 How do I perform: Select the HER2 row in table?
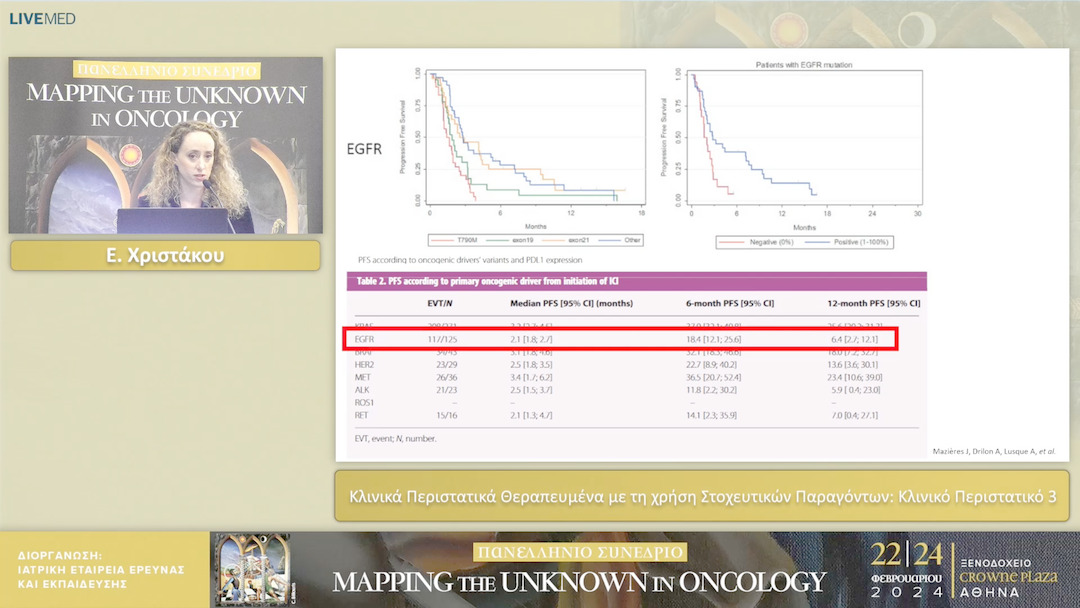pyautogui.click(x=620, y=367)
